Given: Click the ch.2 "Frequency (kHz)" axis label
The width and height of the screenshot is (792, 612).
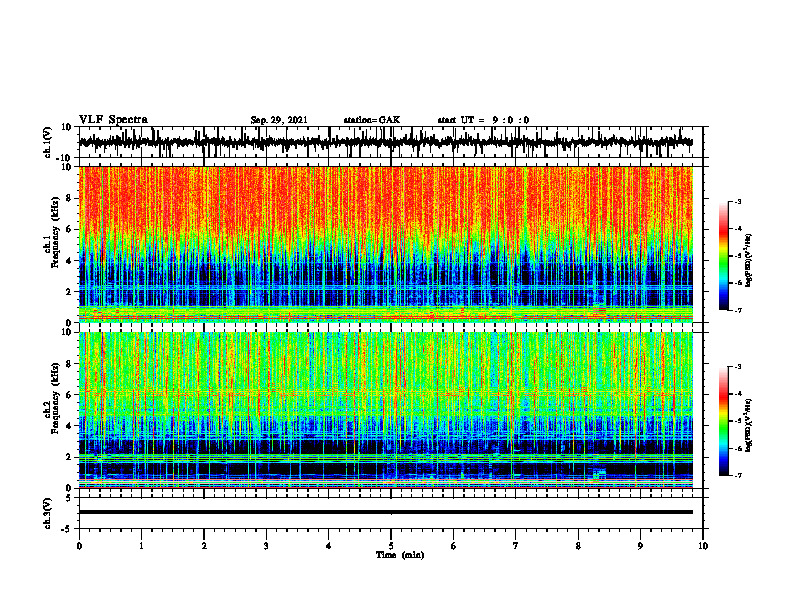Looking at the screenshot, I should 55,398.
